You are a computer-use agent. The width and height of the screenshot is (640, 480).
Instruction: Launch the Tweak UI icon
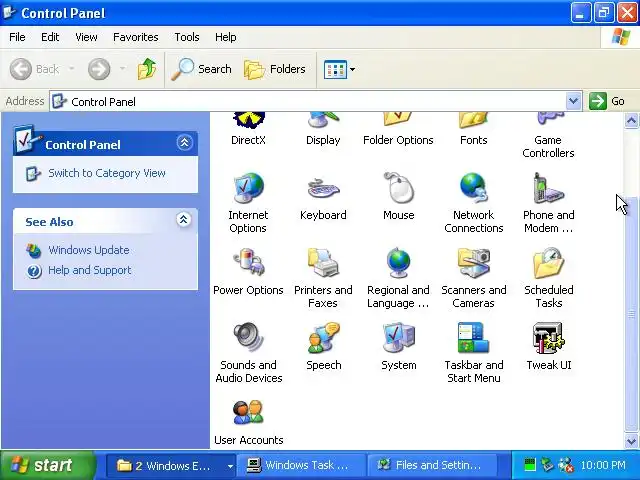tap(549, 347)
